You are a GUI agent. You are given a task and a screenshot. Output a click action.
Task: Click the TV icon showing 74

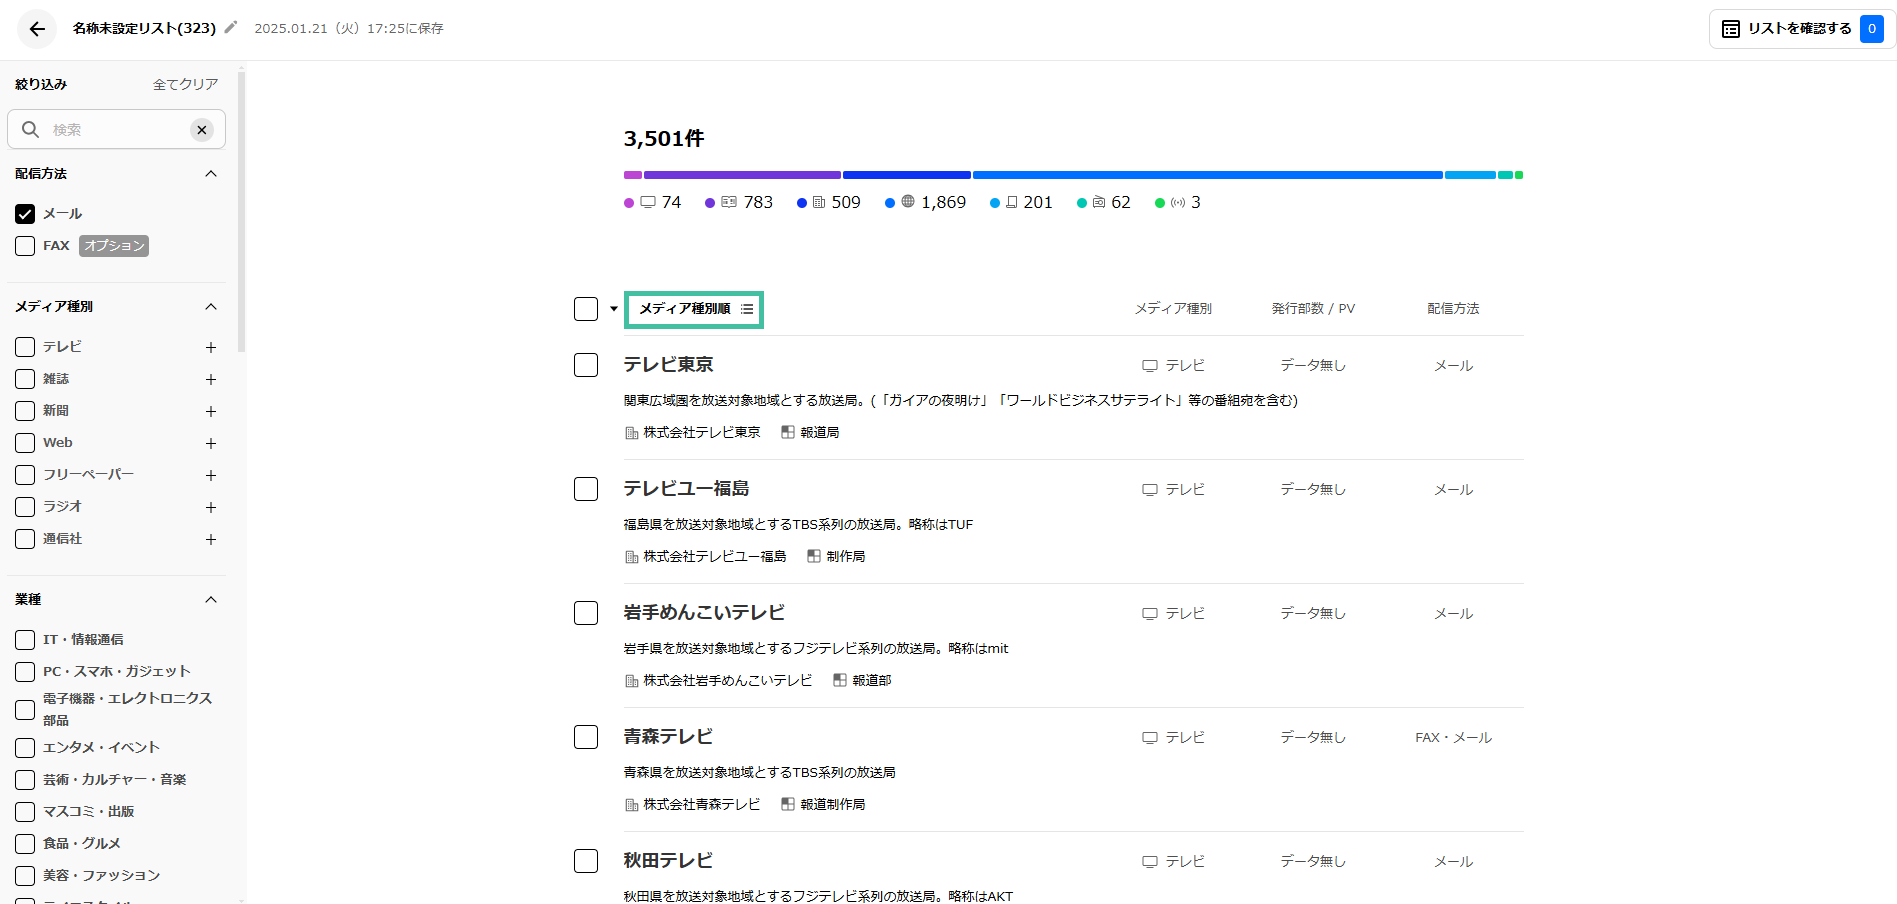point(648,202)
